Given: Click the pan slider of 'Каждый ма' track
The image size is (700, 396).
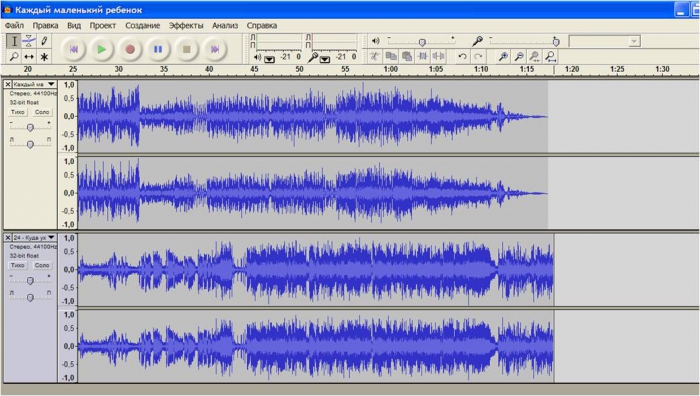Looking at the screenshot, I should point(30,144).
